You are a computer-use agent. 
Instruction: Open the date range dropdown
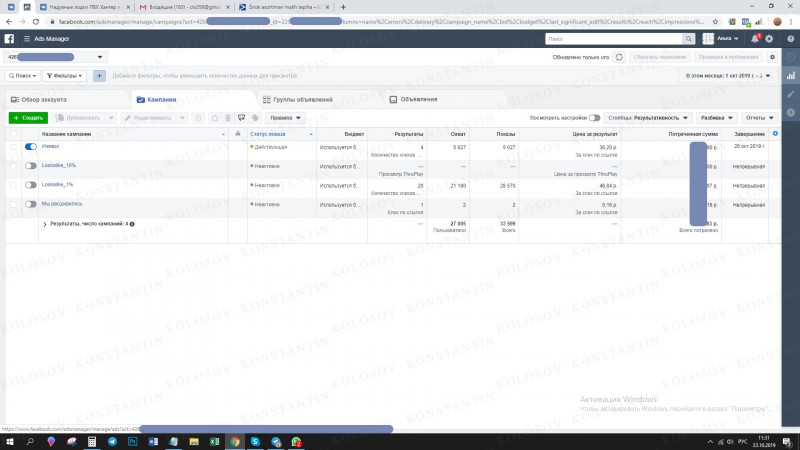728,76
